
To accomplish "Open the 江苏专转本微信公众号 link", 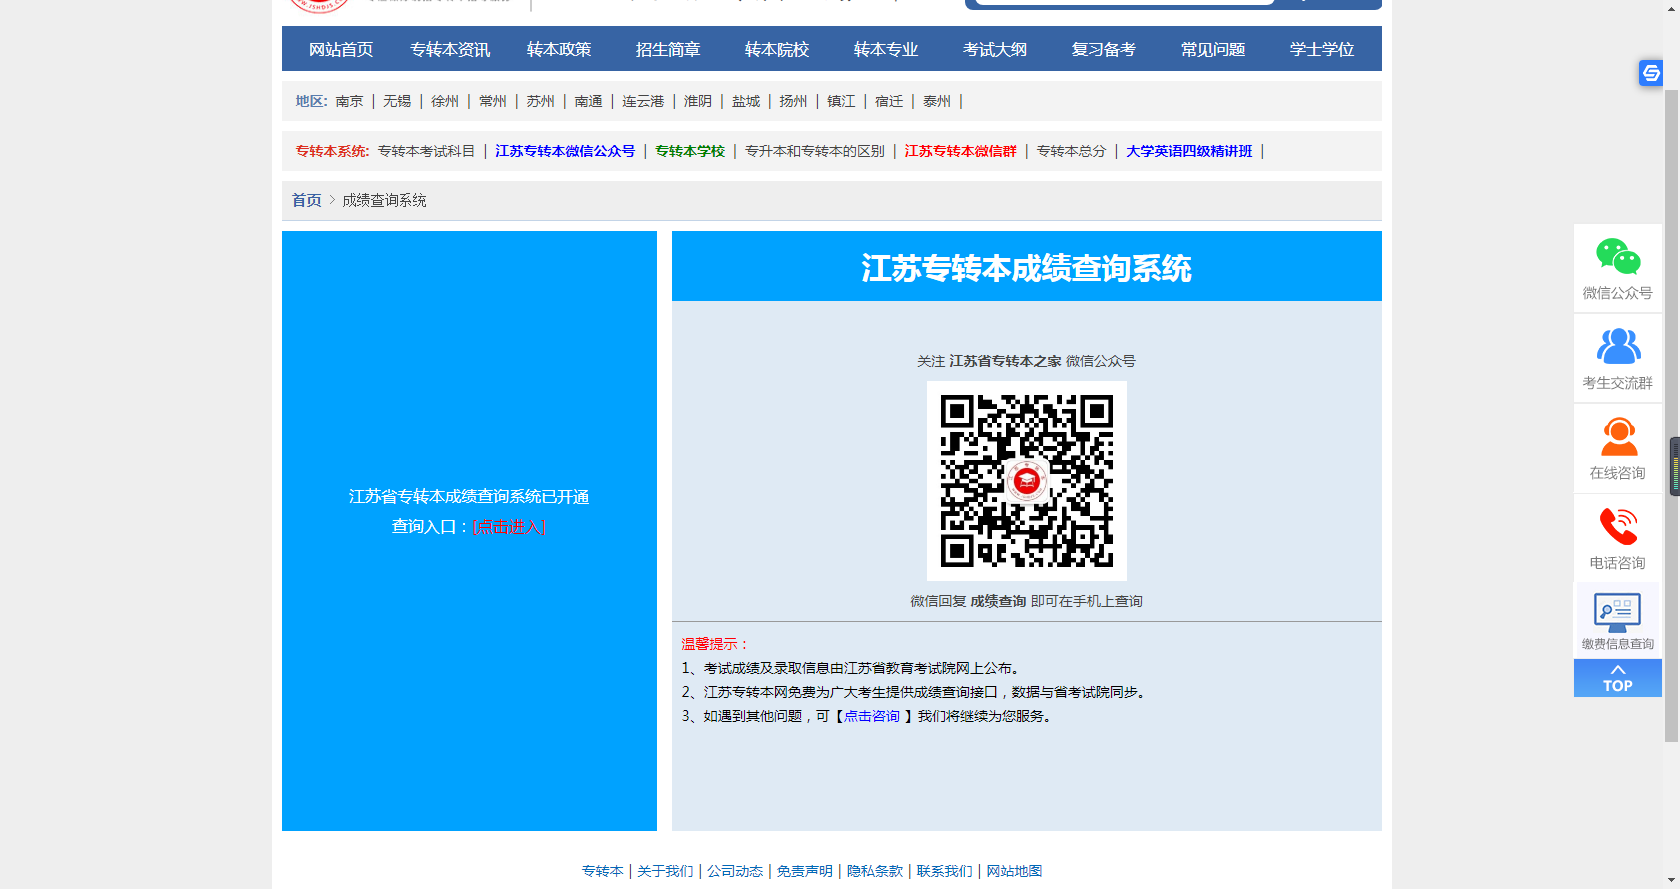I will 565,151.
